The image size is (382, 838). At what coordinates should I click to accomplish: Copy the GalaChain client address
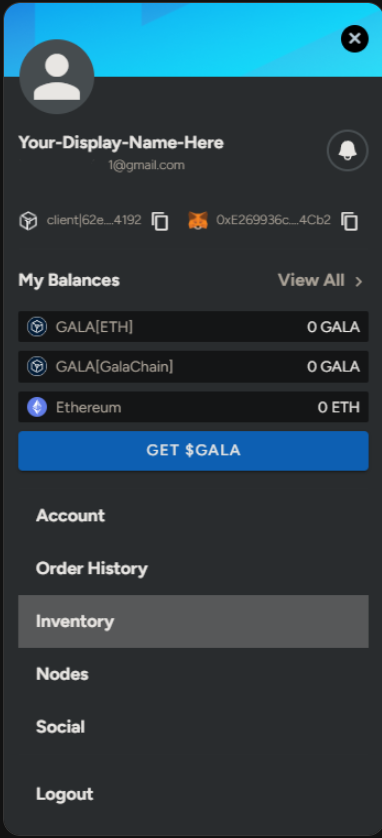pyautogui.click(x=160, y=221)
